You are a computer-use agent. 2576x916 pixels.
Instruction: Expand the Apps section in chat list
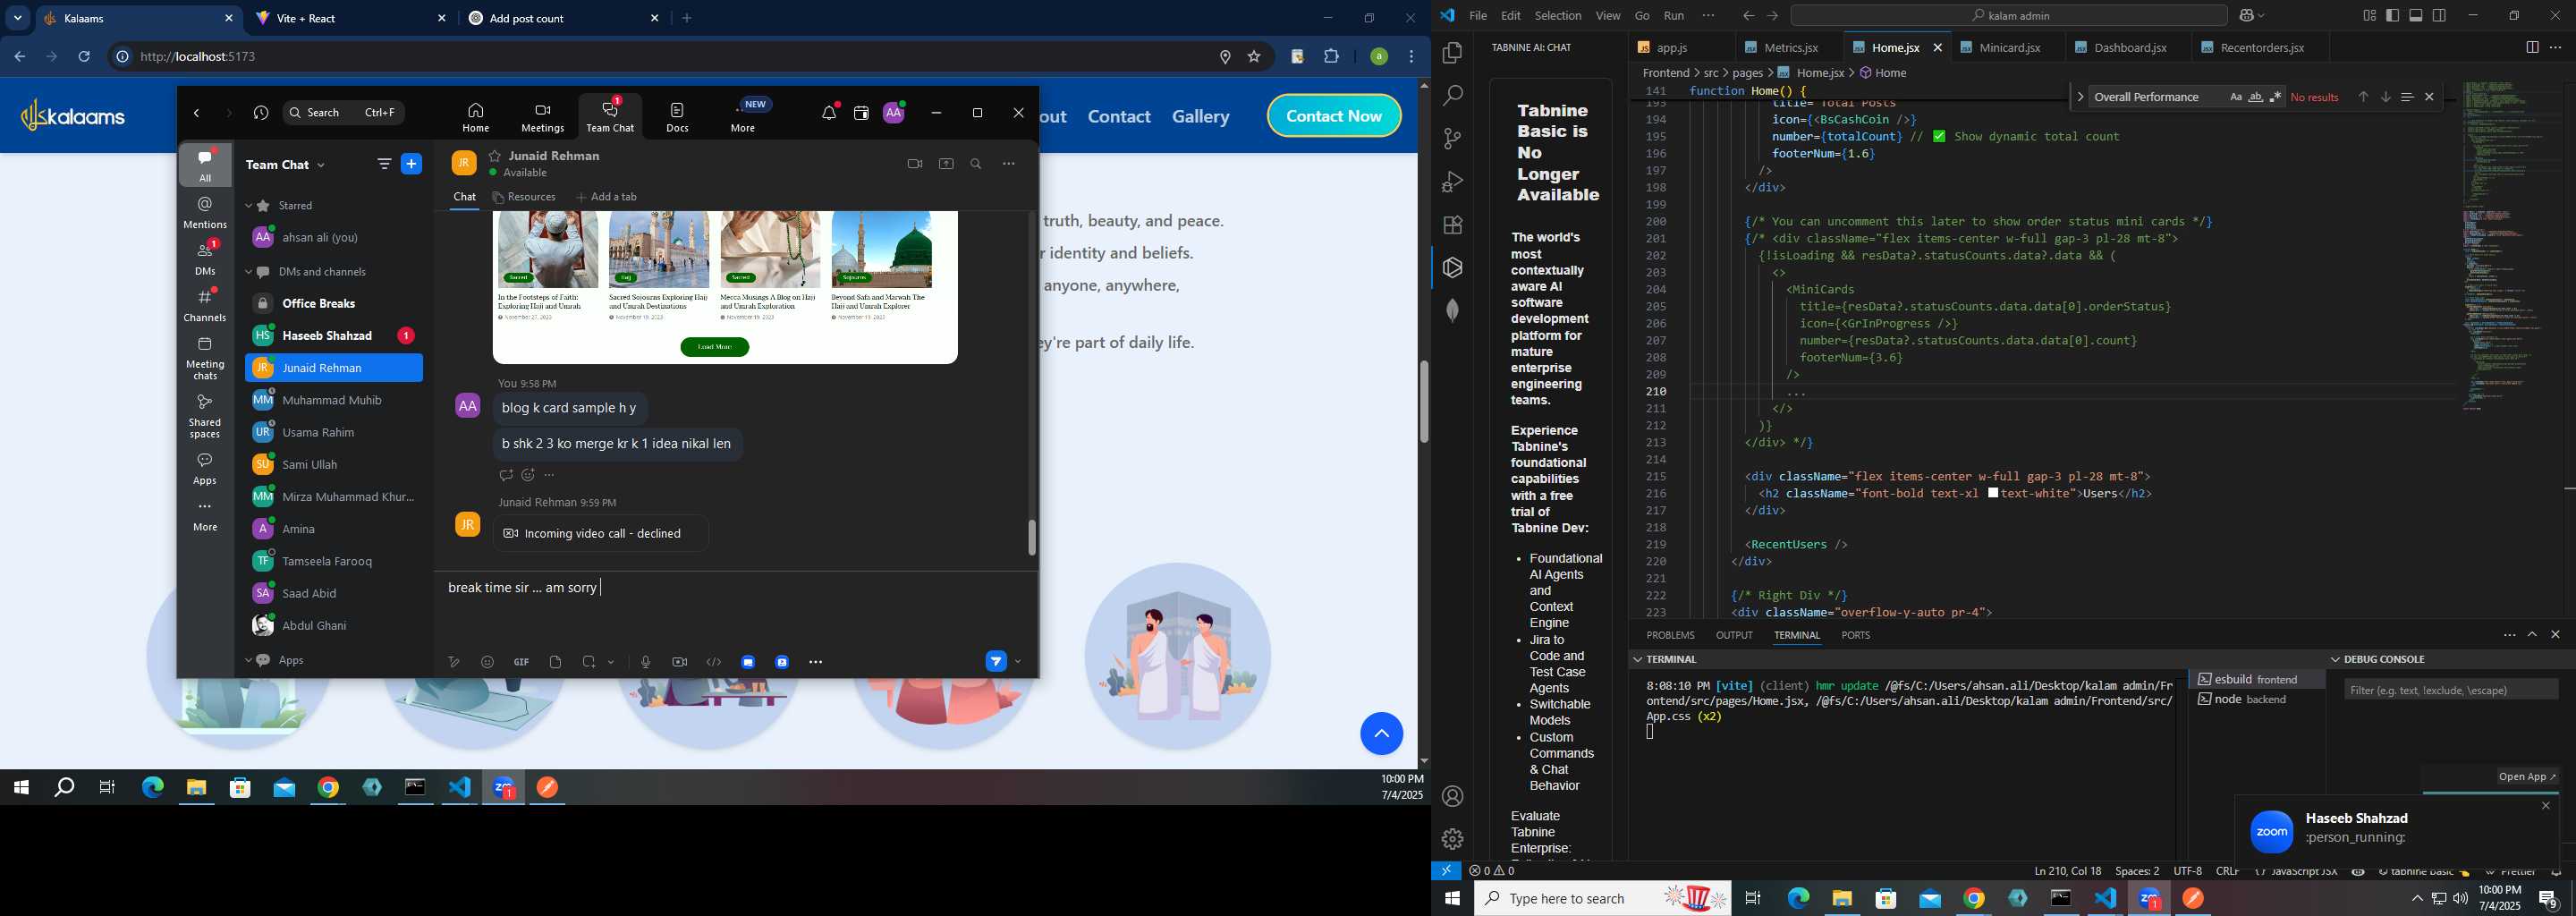click(248, 661)
